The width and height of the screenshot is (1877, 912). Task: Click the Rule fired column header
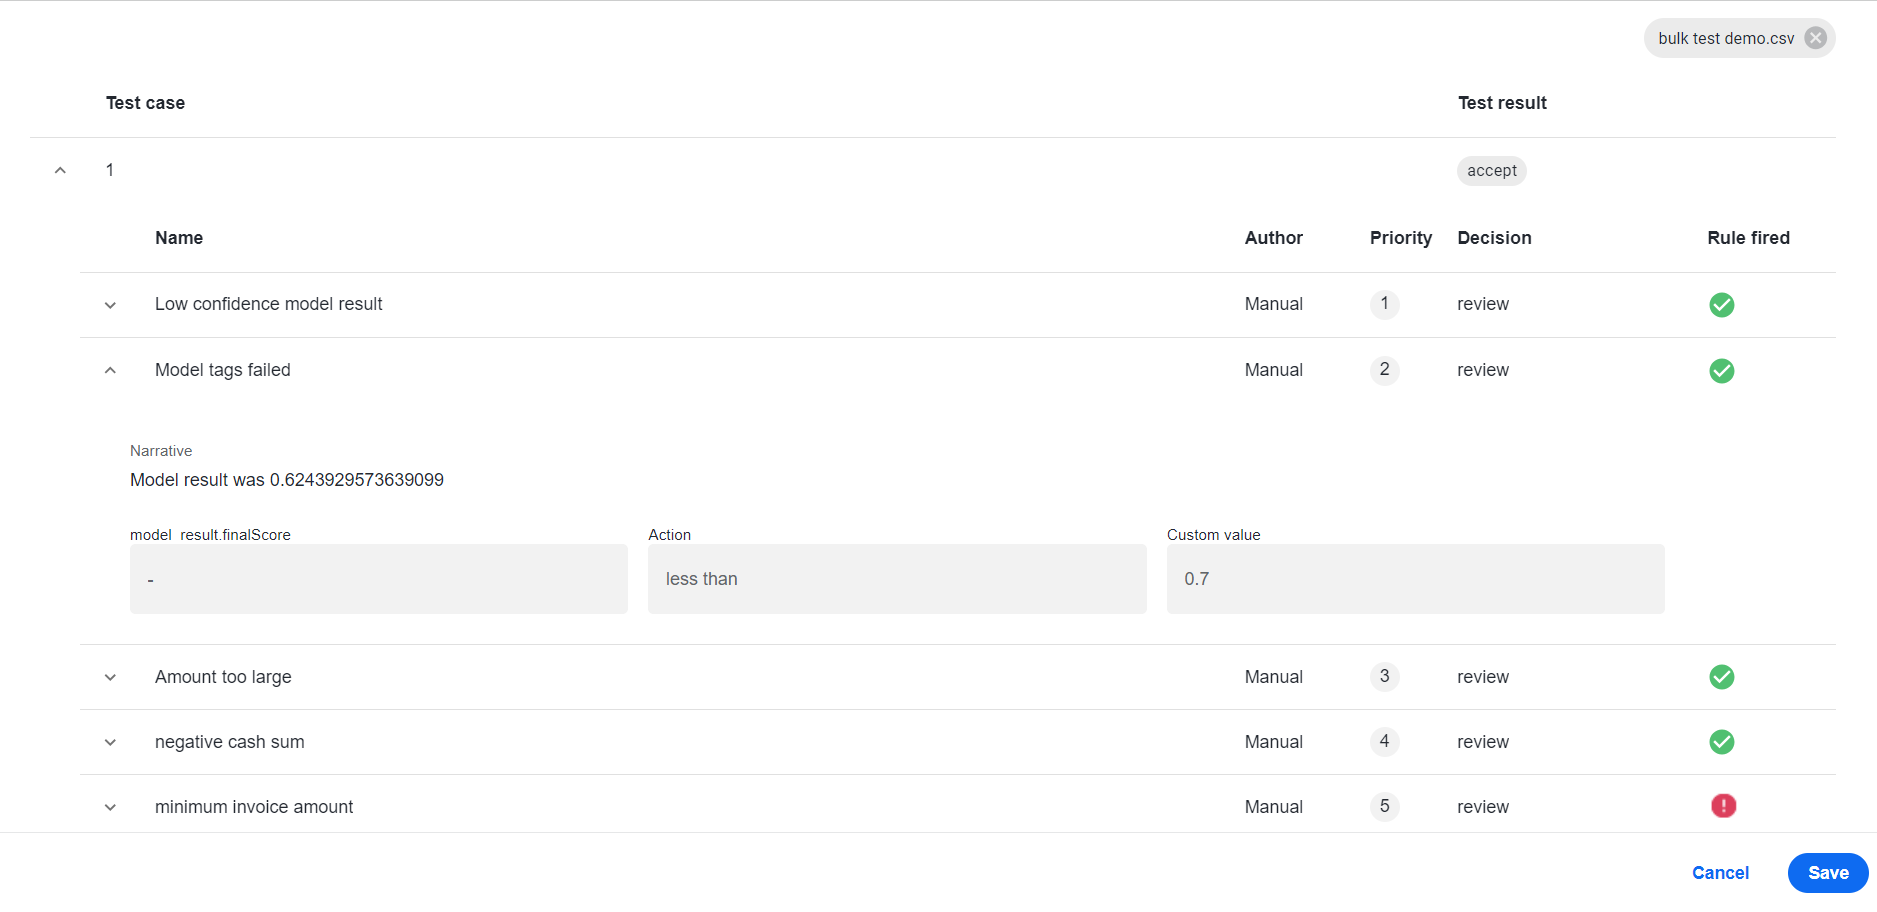point(1748,238)
